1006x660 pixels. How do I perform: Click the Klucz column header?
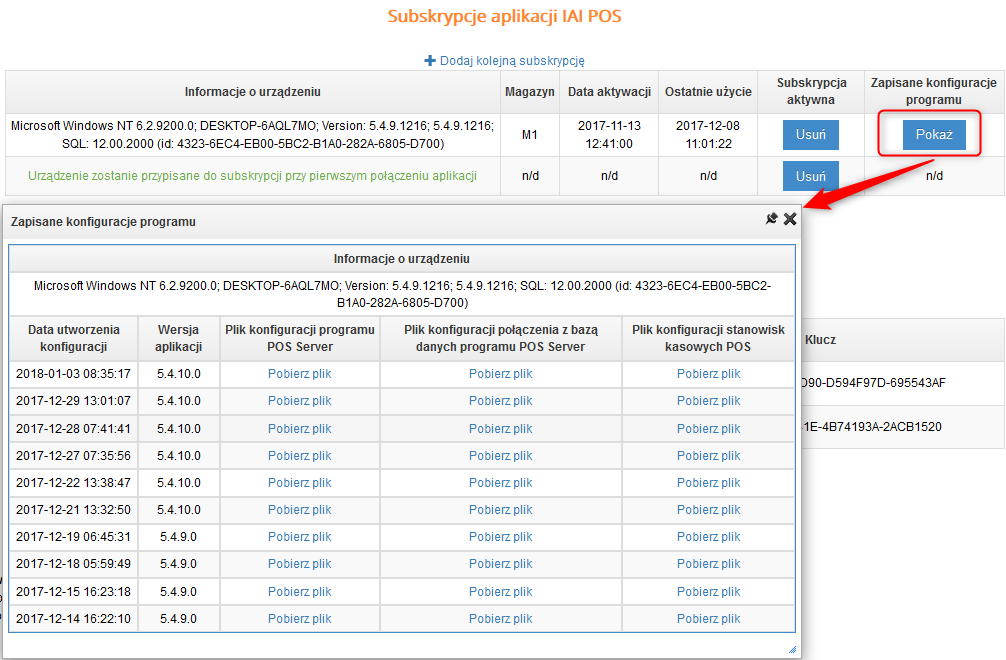pos(821,340)
